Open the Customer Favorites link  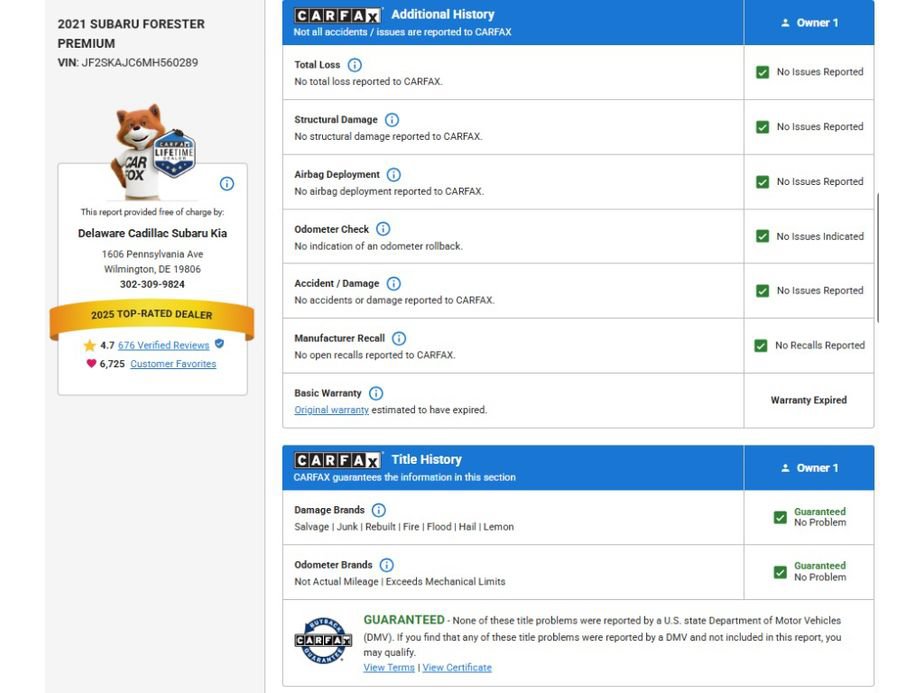(x=173, y=364)
